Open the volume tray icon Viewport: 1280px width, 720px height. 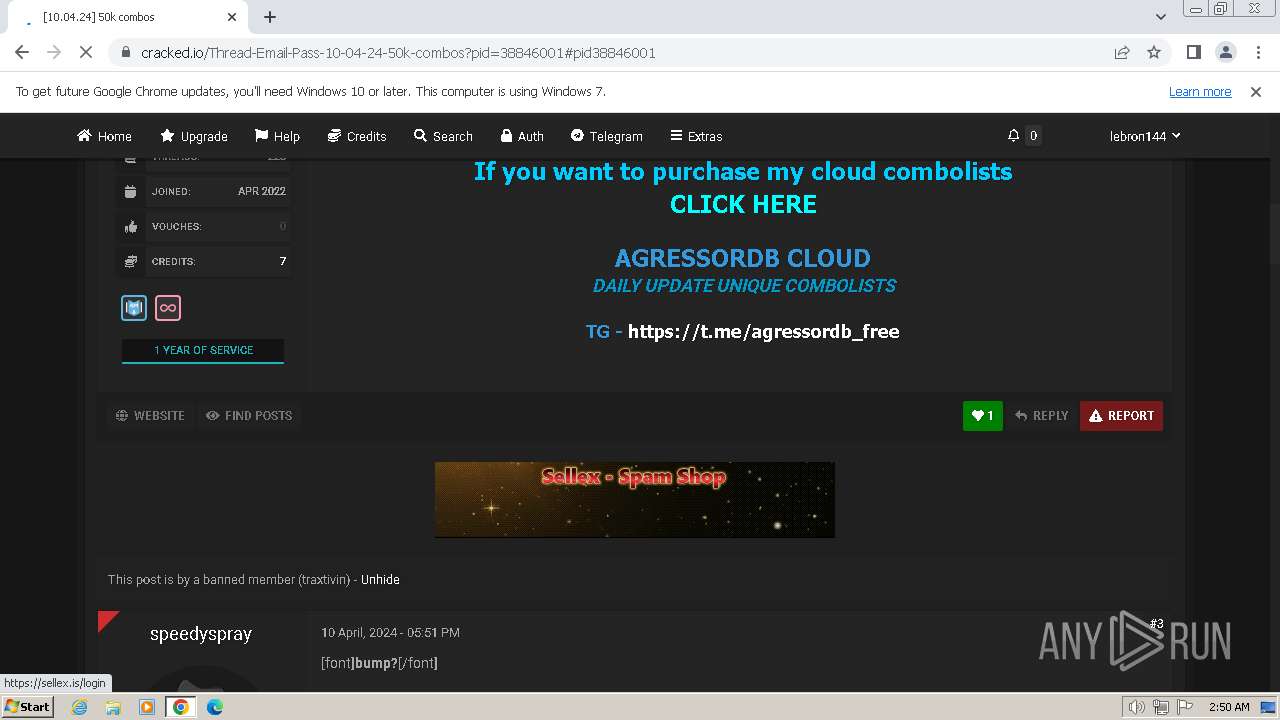pos(1137,707)
